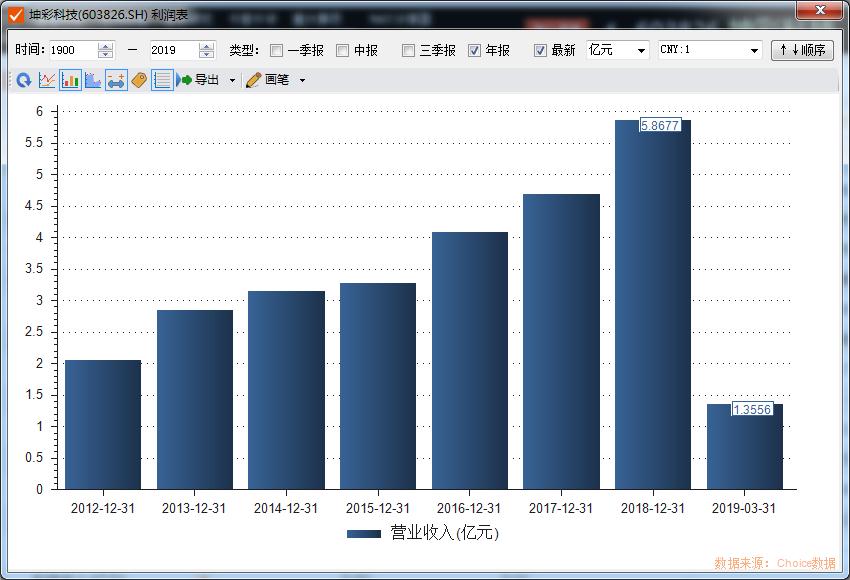Expand the 画笔 dropdown arrow
Image resolution: width=850 pixels, height=580 pixels.
click(x=301, y=80)
